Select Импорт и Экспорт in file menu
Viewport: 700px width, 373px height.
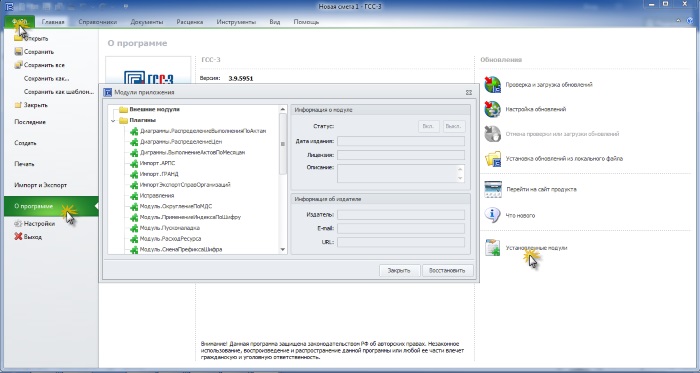41,185
